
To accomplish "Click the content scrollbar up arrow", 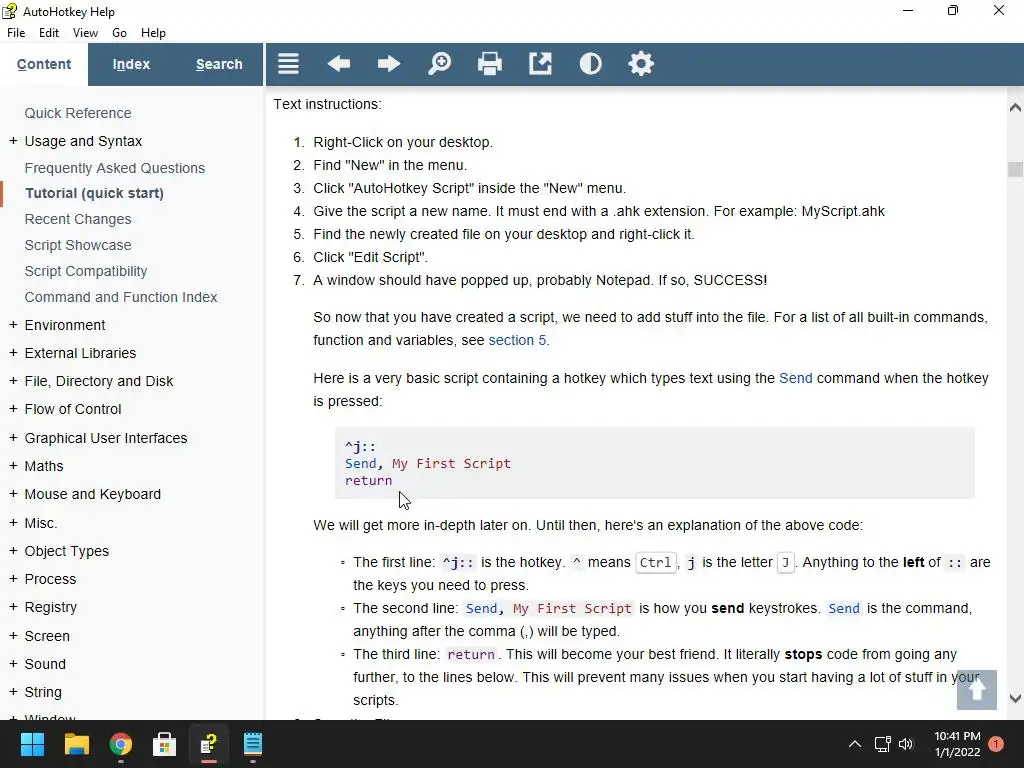I will [1015, 107].
